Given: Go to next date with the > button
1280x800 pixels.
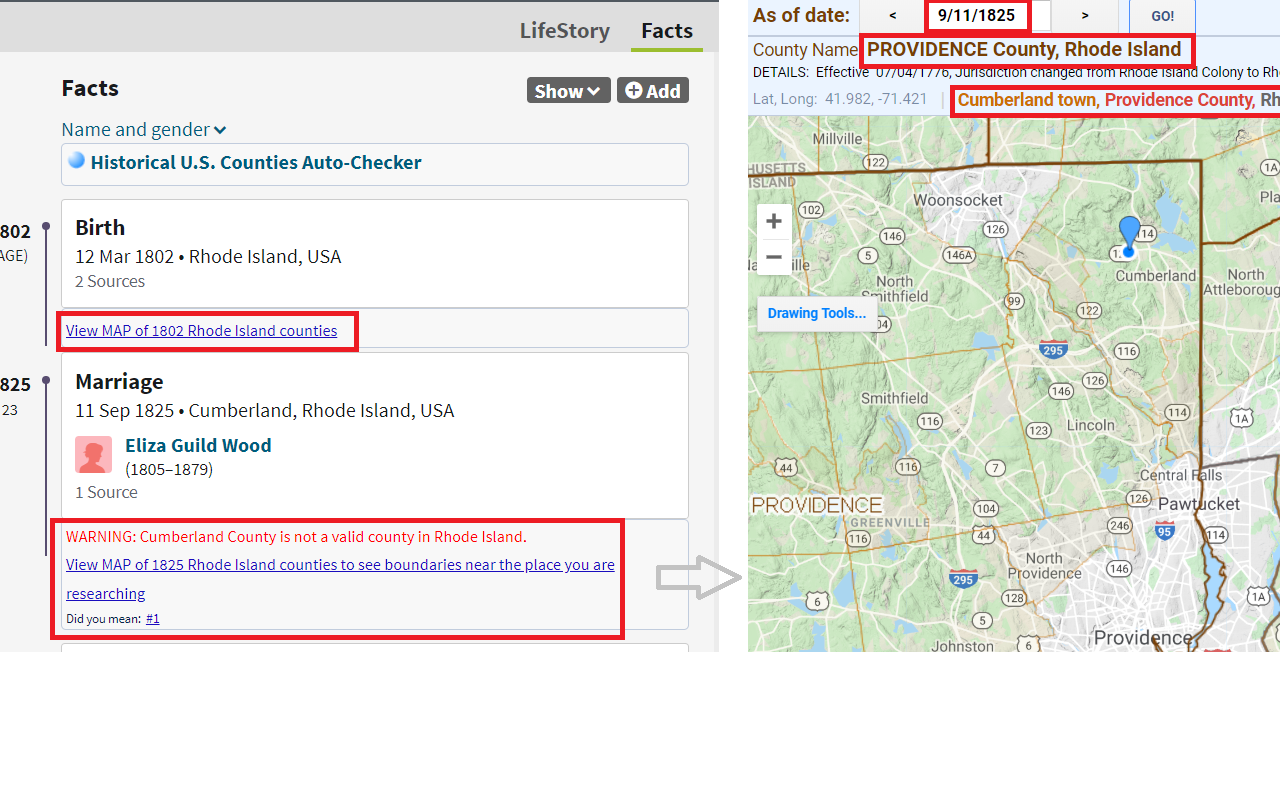Looking at the screenshot, I should point(1085,16).
